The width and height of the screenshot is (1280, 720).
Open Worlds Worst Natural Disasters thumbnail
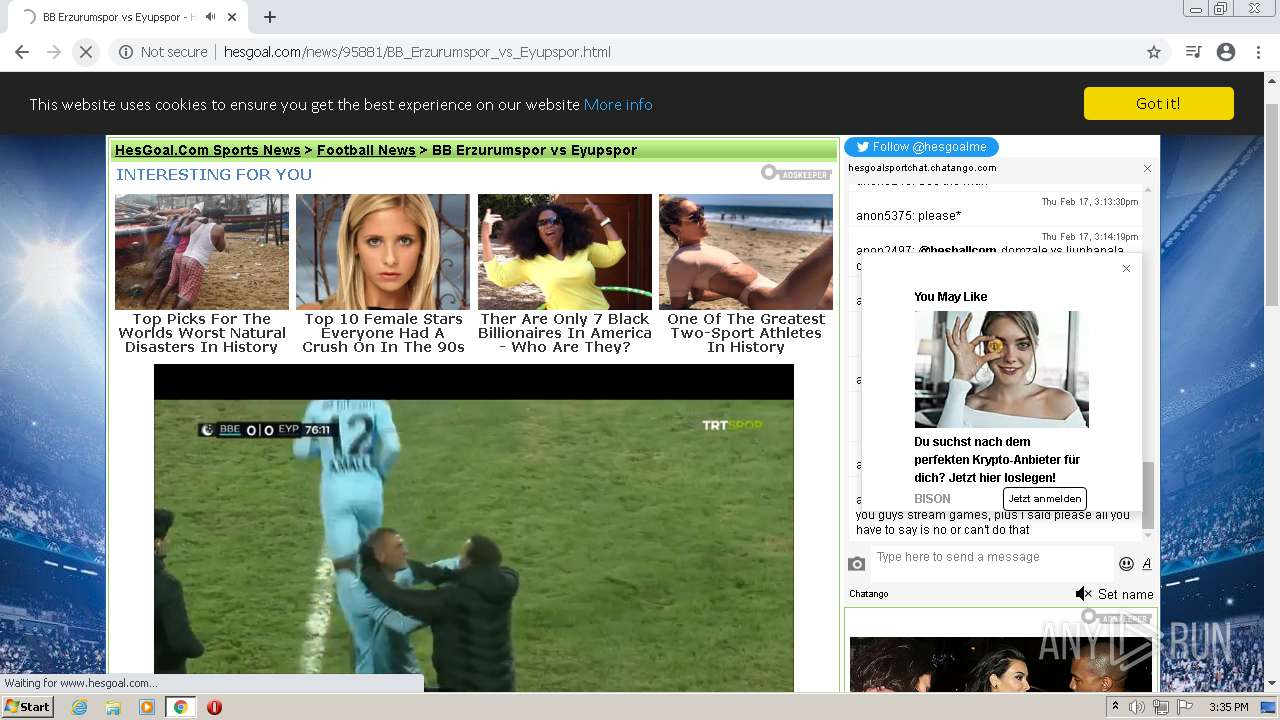(x=202, y=252)
